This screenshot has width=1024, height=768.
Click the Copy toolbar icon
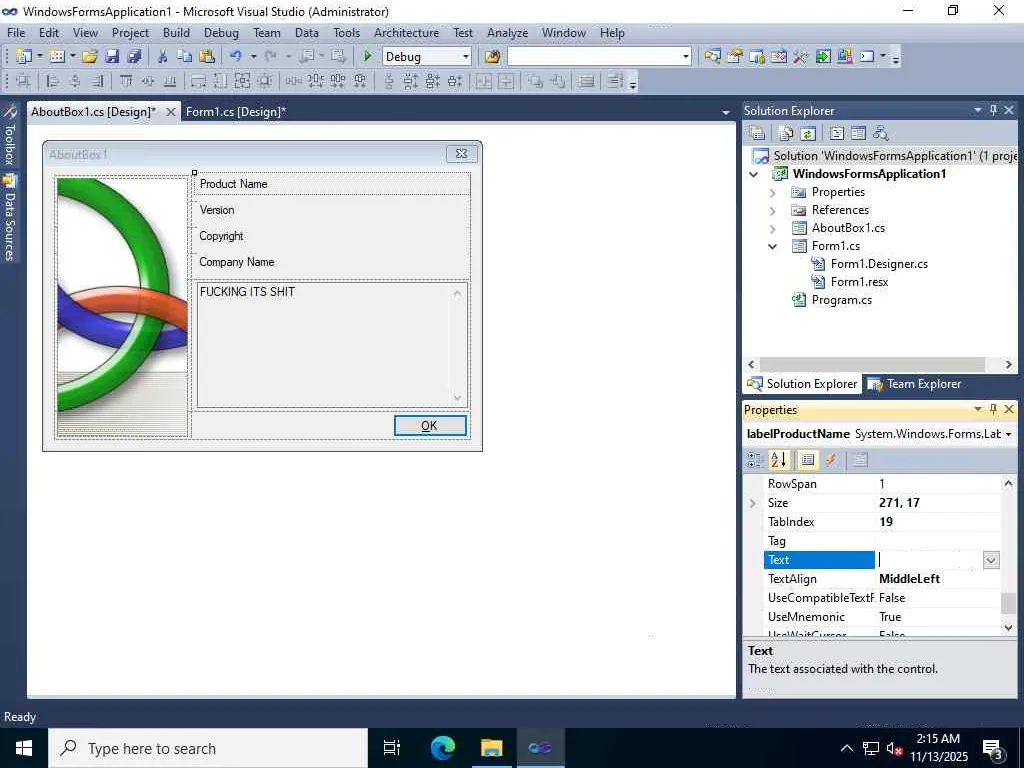pos(185,57)
